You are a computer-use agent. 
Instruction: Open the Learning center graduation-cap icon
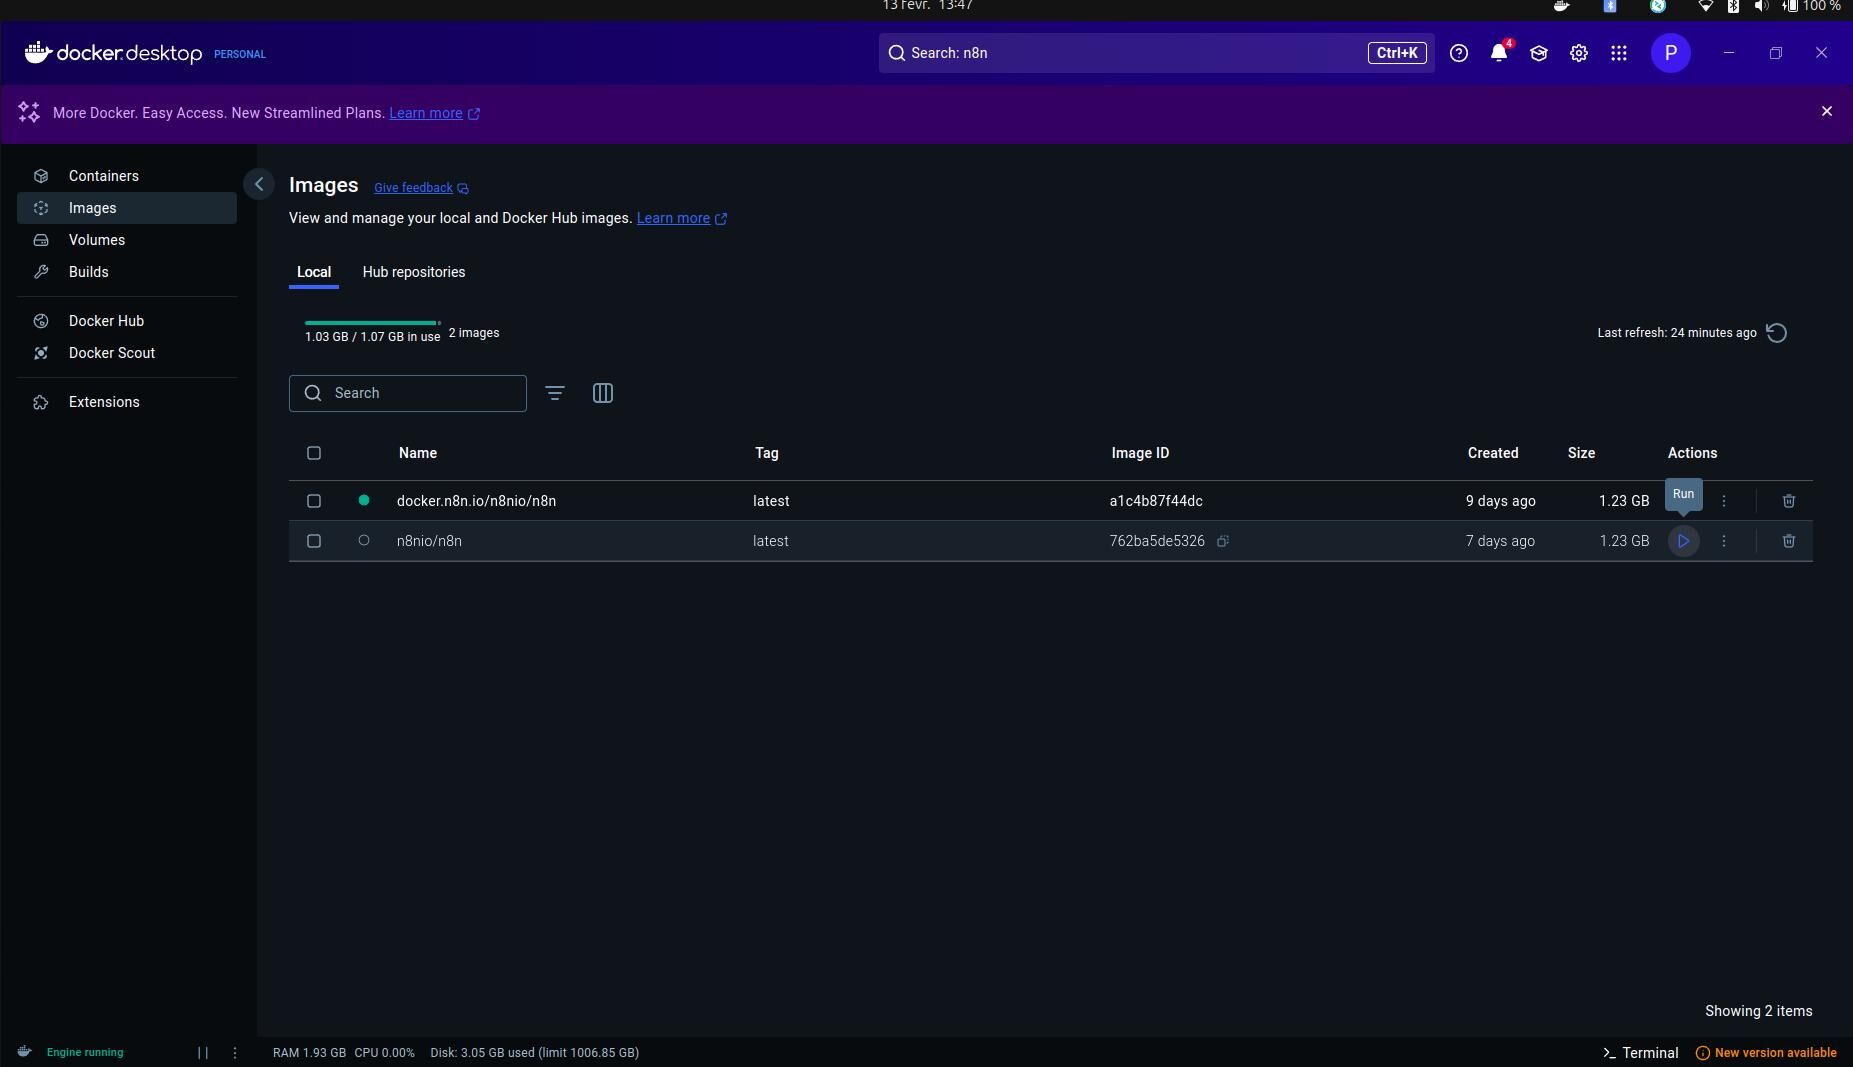pos(1539,53)
